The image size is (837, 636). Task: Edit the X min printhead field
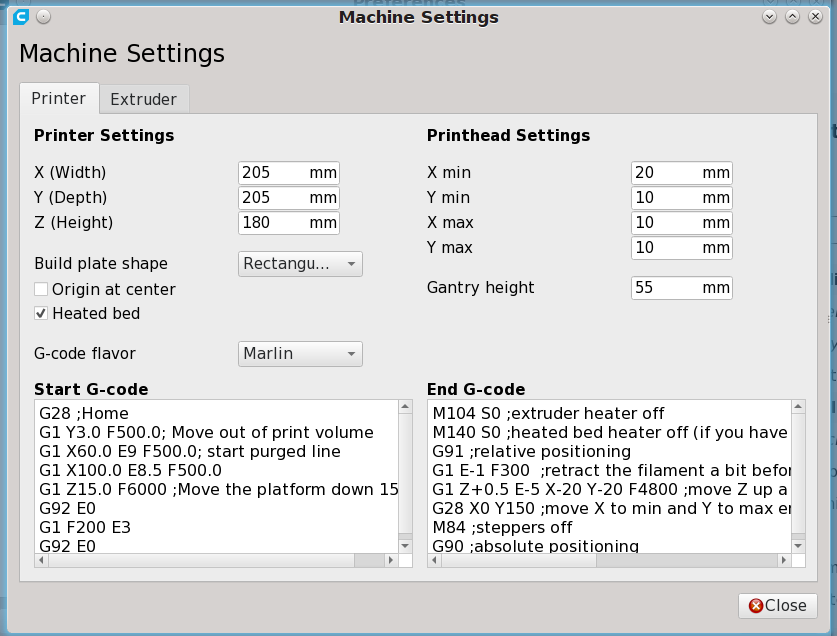coord(682,172)
